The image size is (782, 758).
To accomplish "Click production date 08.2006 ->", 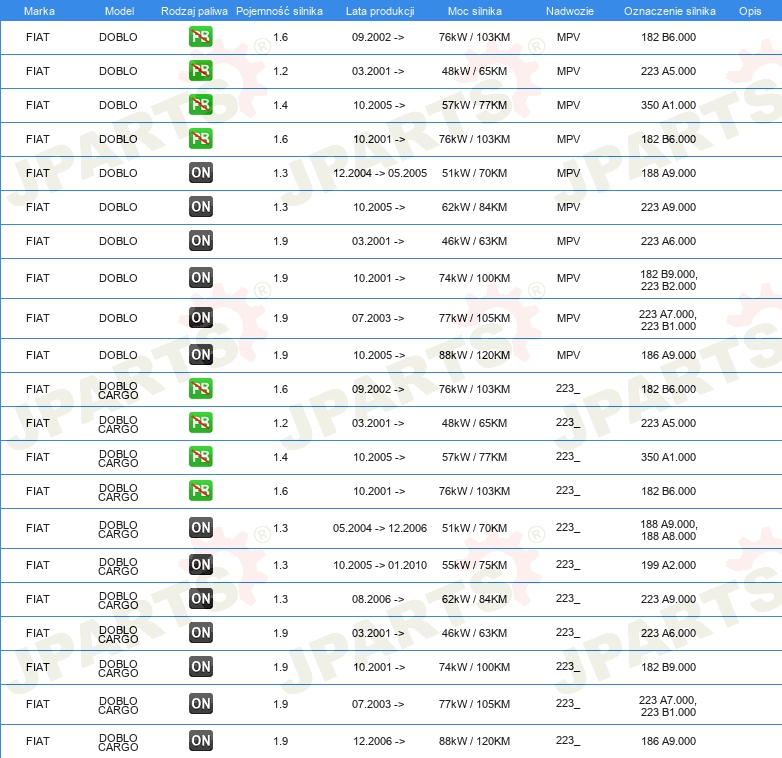I will coord(378,599).
